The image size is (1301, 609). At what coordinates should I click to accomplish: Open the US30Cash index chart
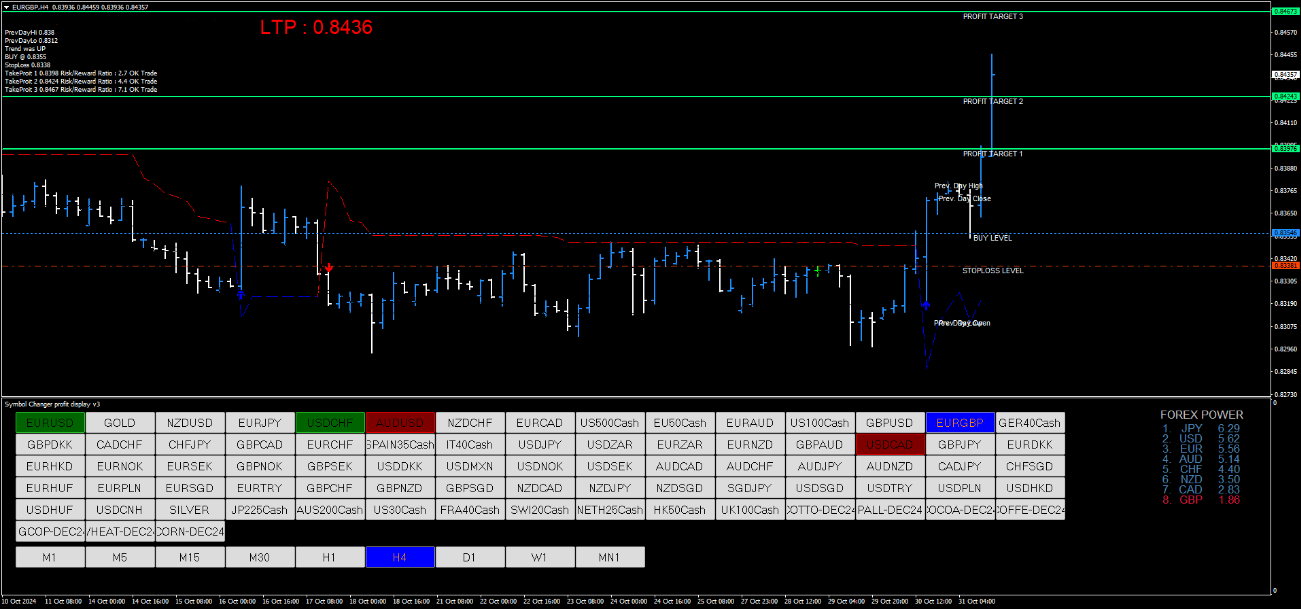400,510
